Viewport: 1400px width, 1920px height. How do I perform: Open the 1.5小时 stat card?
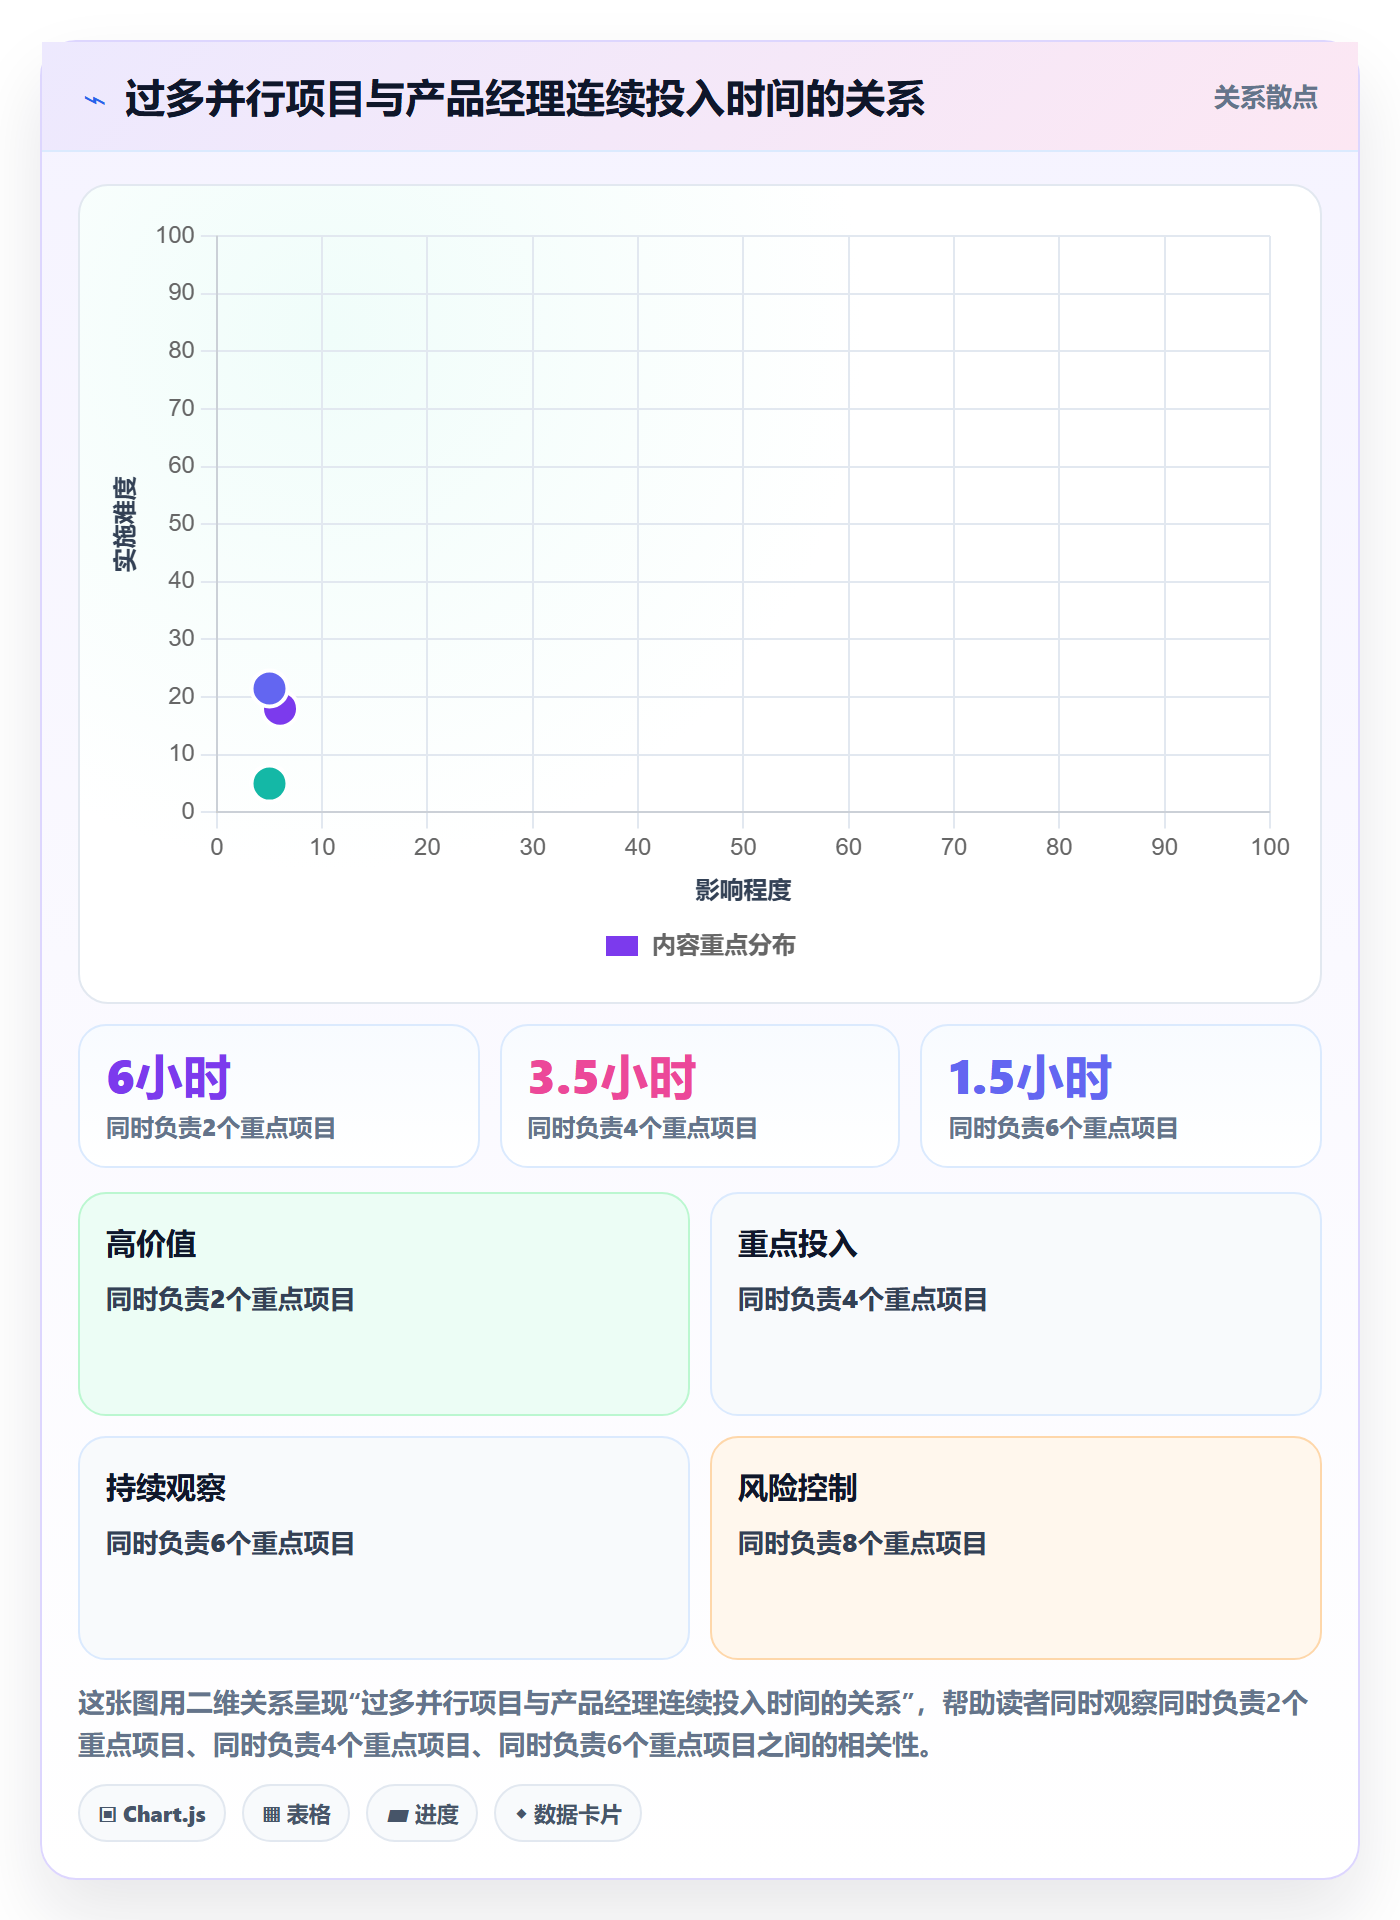[1121, 1096]
